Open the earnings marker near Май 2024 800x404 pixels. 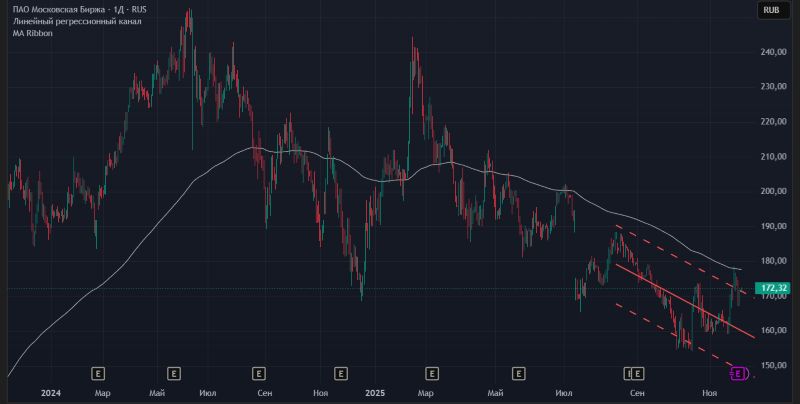(x=174, y=374)
